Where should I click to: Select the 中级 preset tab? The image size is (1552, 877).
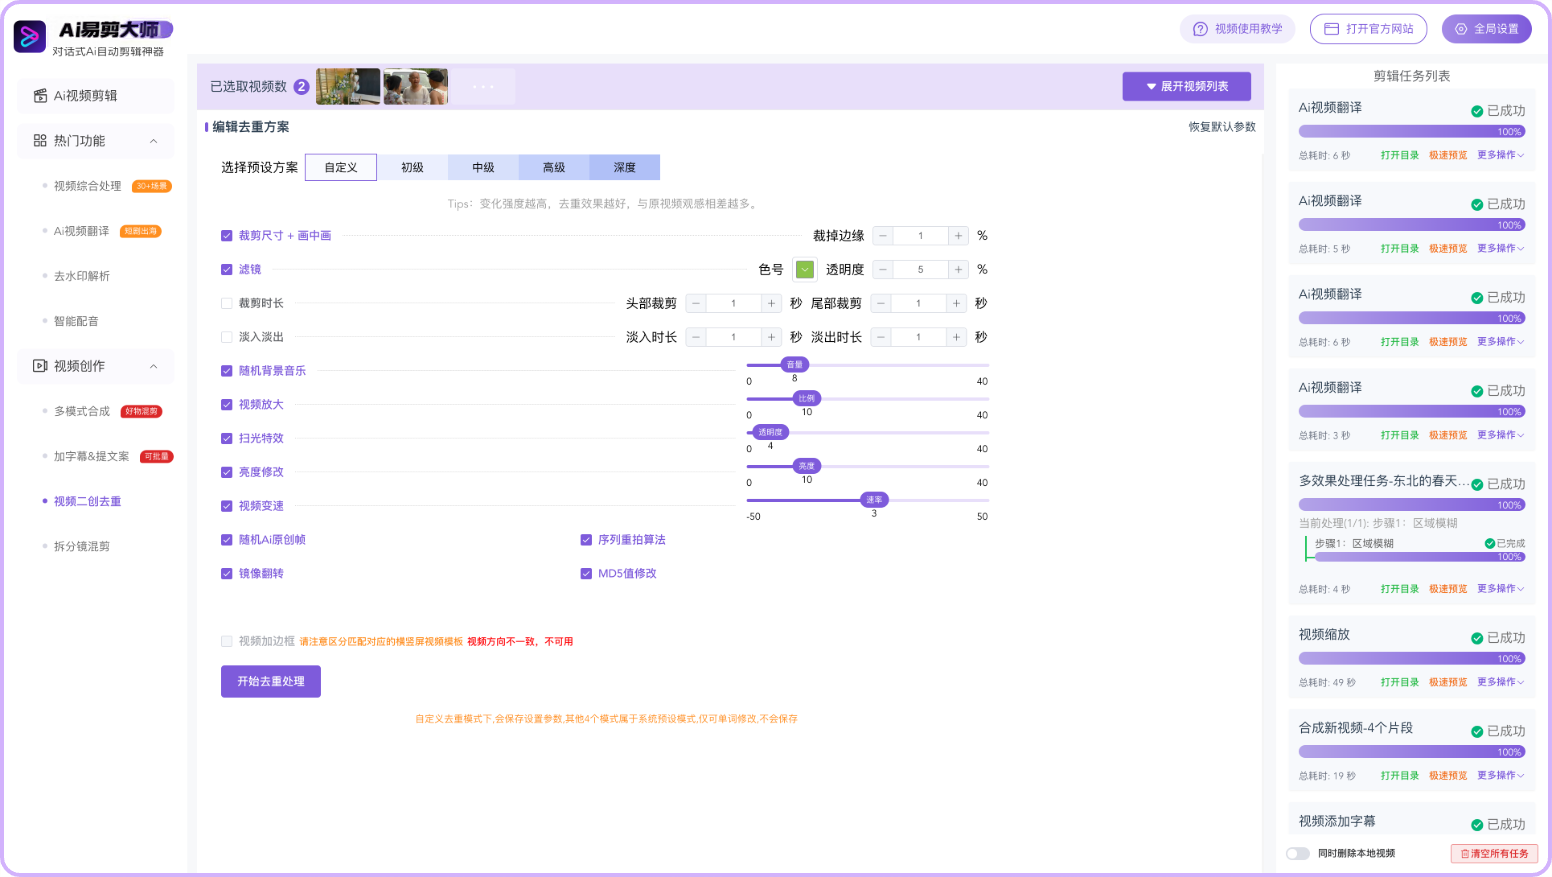point(483,168)
